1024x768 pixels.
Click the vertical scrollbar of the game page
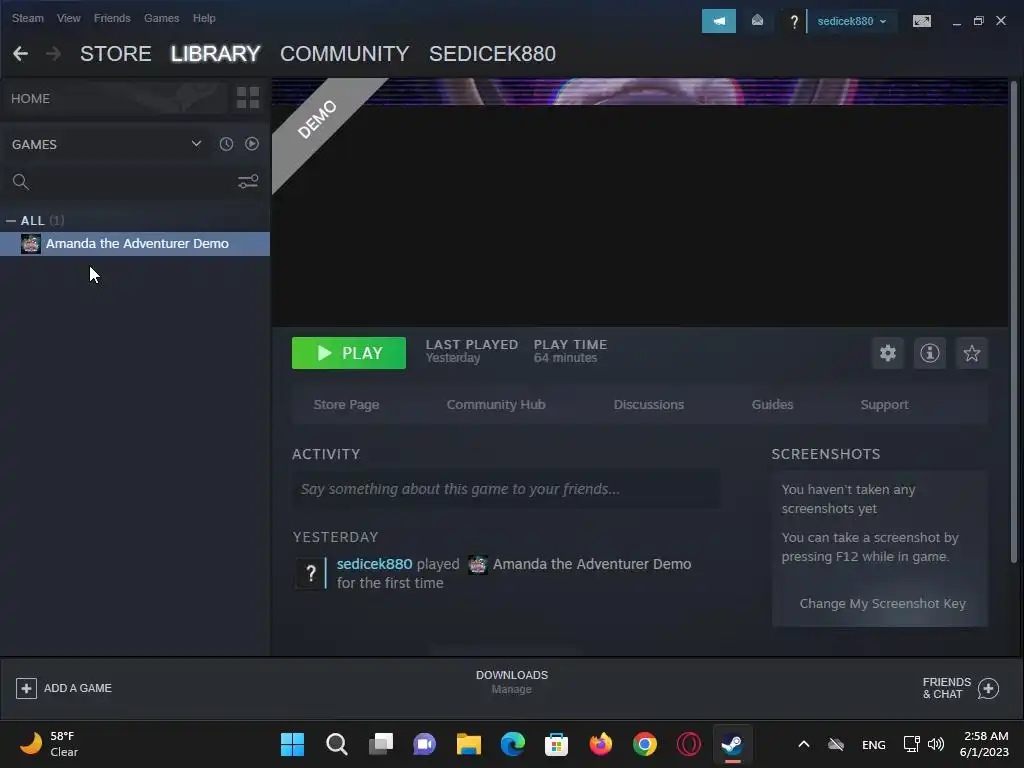(x=1014, y=321)
